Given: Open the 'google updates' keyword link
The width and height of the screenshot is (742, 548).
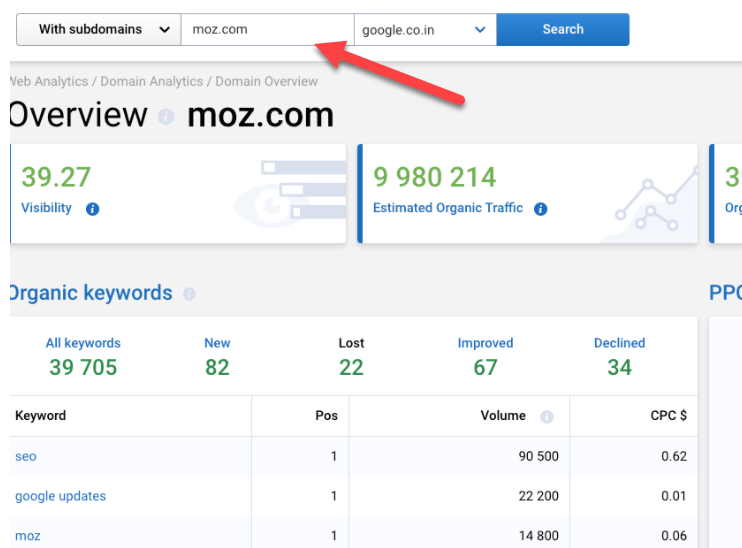Looking at the screenshot, I should [x=60, y=496].
